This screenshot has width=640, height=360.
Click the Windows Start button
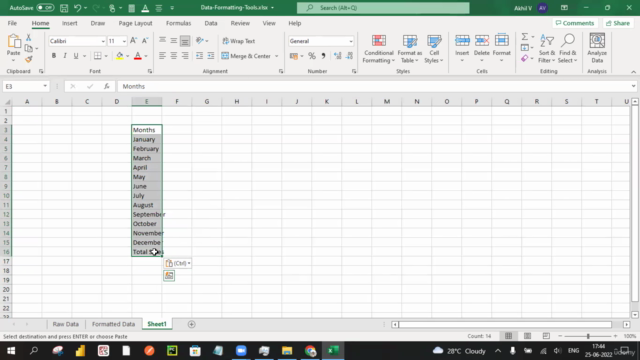(11, 351)
